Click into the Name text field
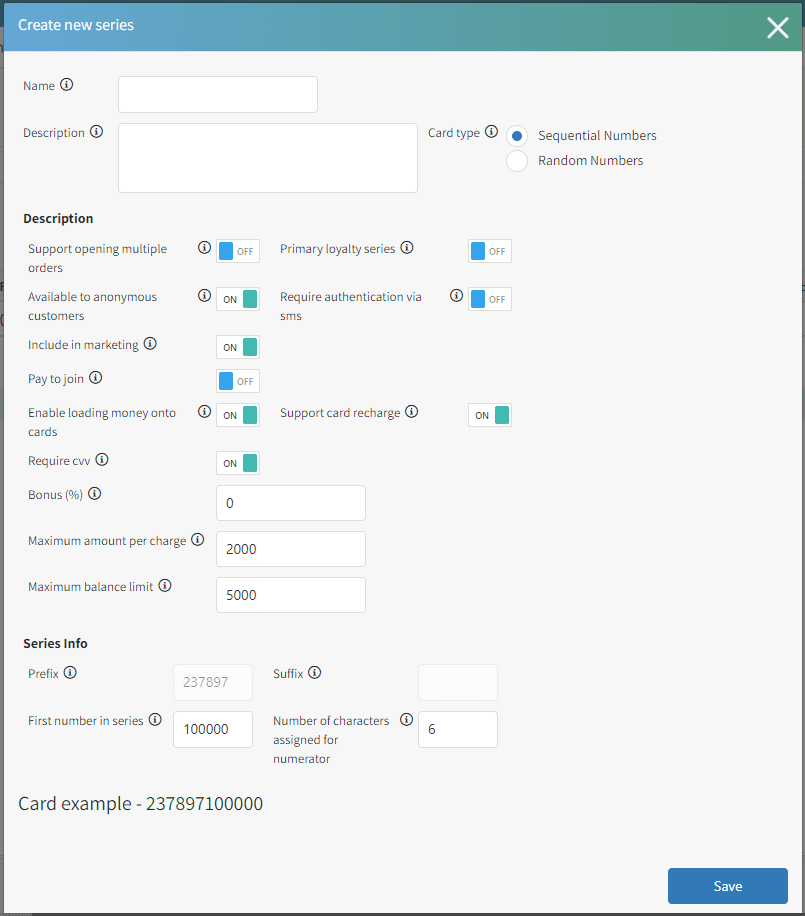Screen dimensions: 805x916 point(218,95)
